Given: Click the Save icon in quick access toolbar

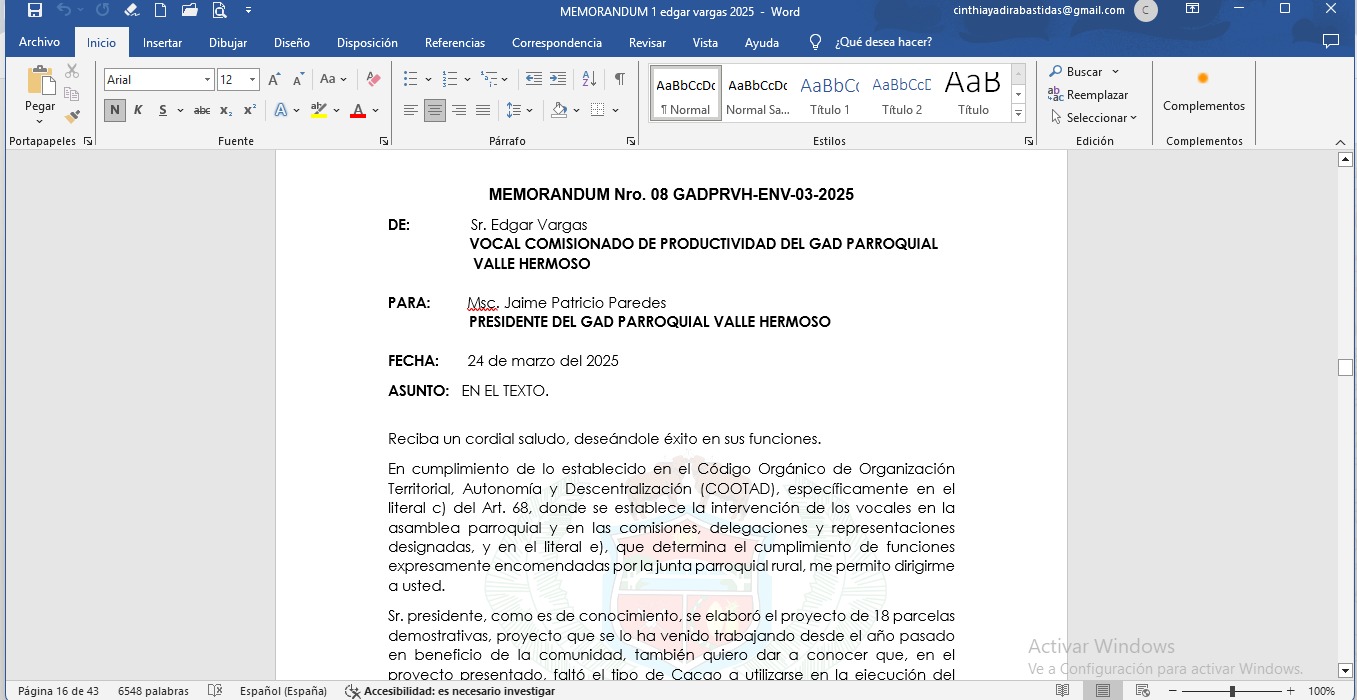Looking at the screenshot, I should coord(35,11).
